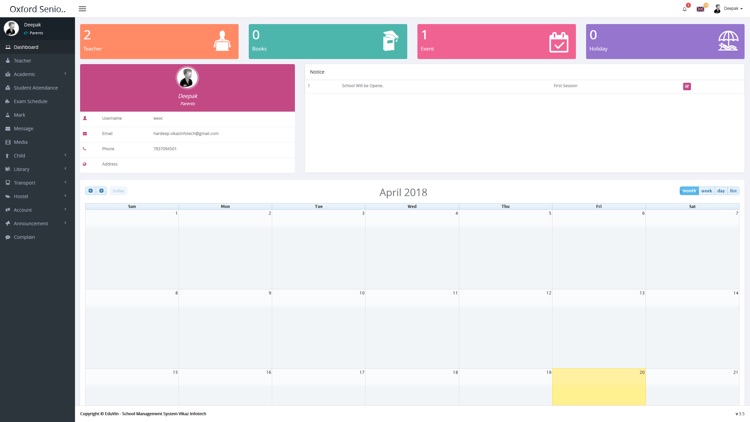Screen dimensions: 750x422
Task: Open Exam Schedule menu item
Action: tap(37, 101)
